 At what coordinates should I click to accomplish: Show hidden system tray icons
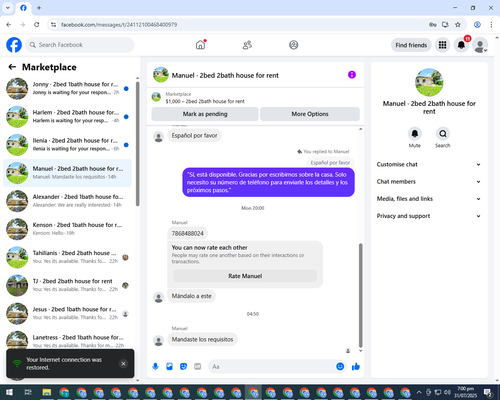pyautogui.click(x=419, y=392)
